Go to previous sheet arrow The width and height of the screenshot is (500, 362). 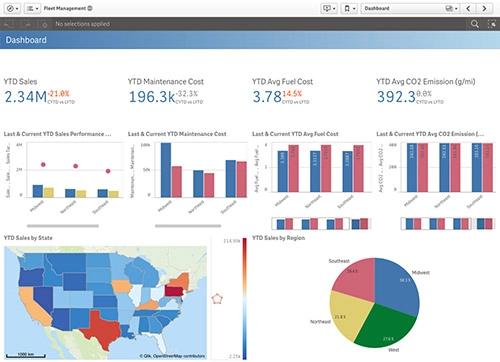[468, 8]
